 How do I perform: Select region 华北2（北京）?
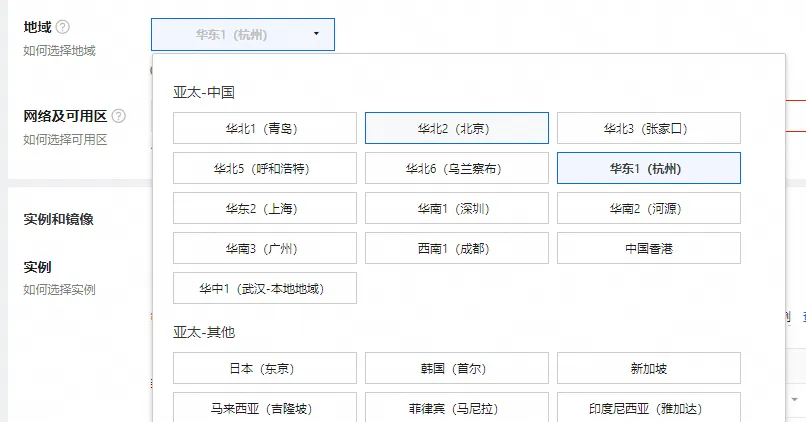point(456,128)
